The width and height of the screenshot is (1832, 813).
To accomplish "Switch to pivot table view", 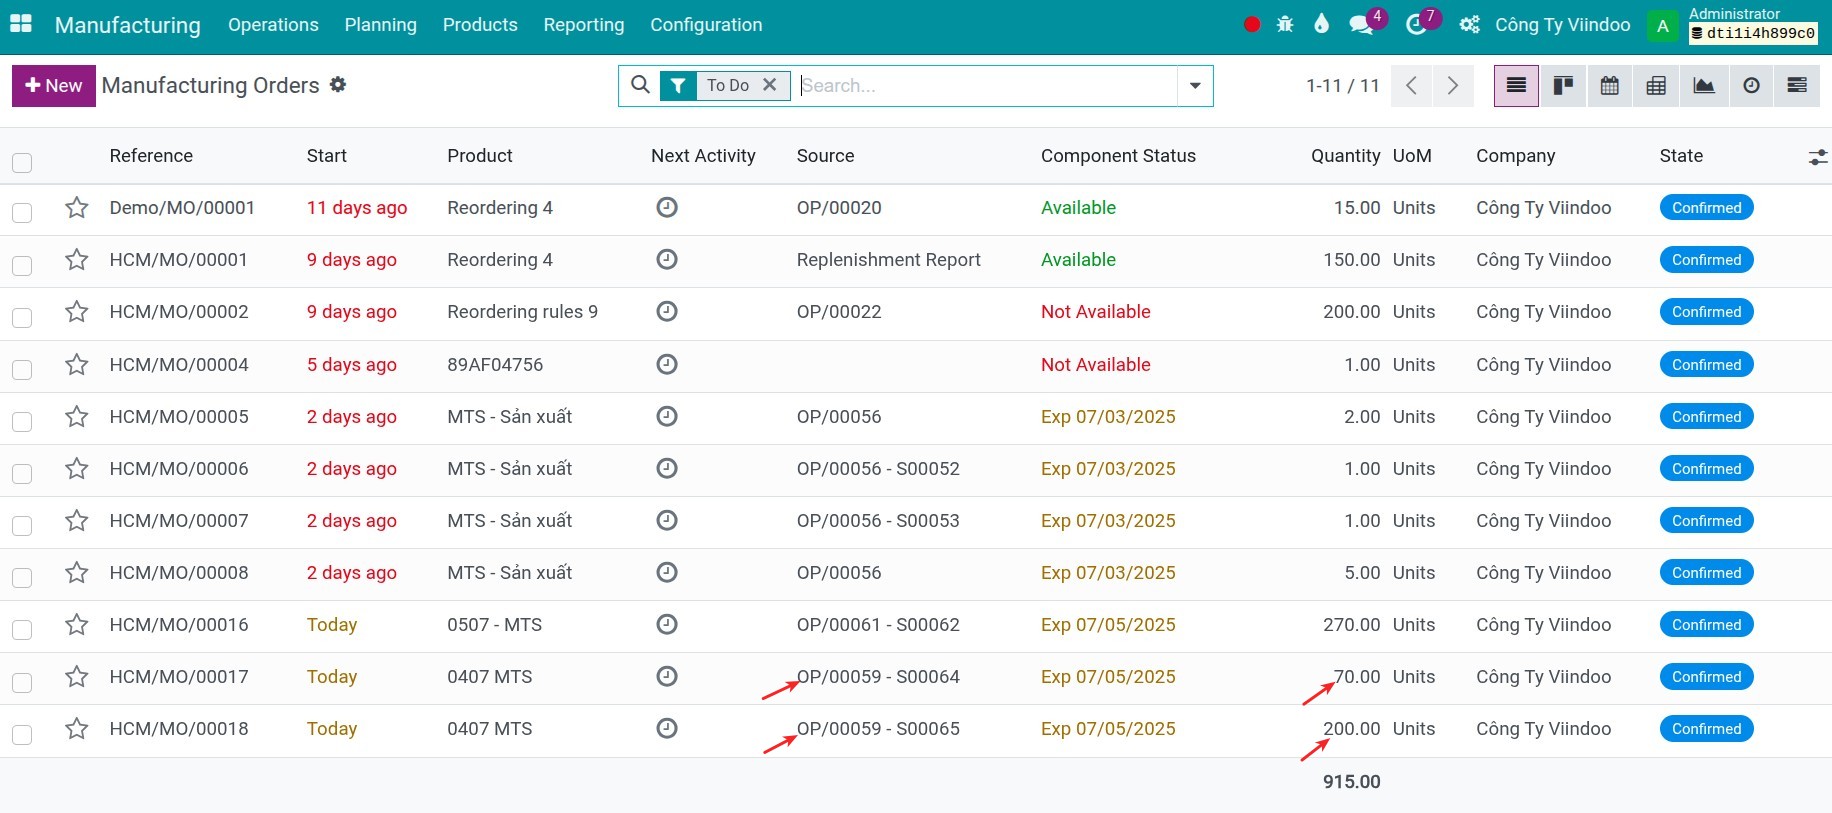I will tap(1656, 86).
